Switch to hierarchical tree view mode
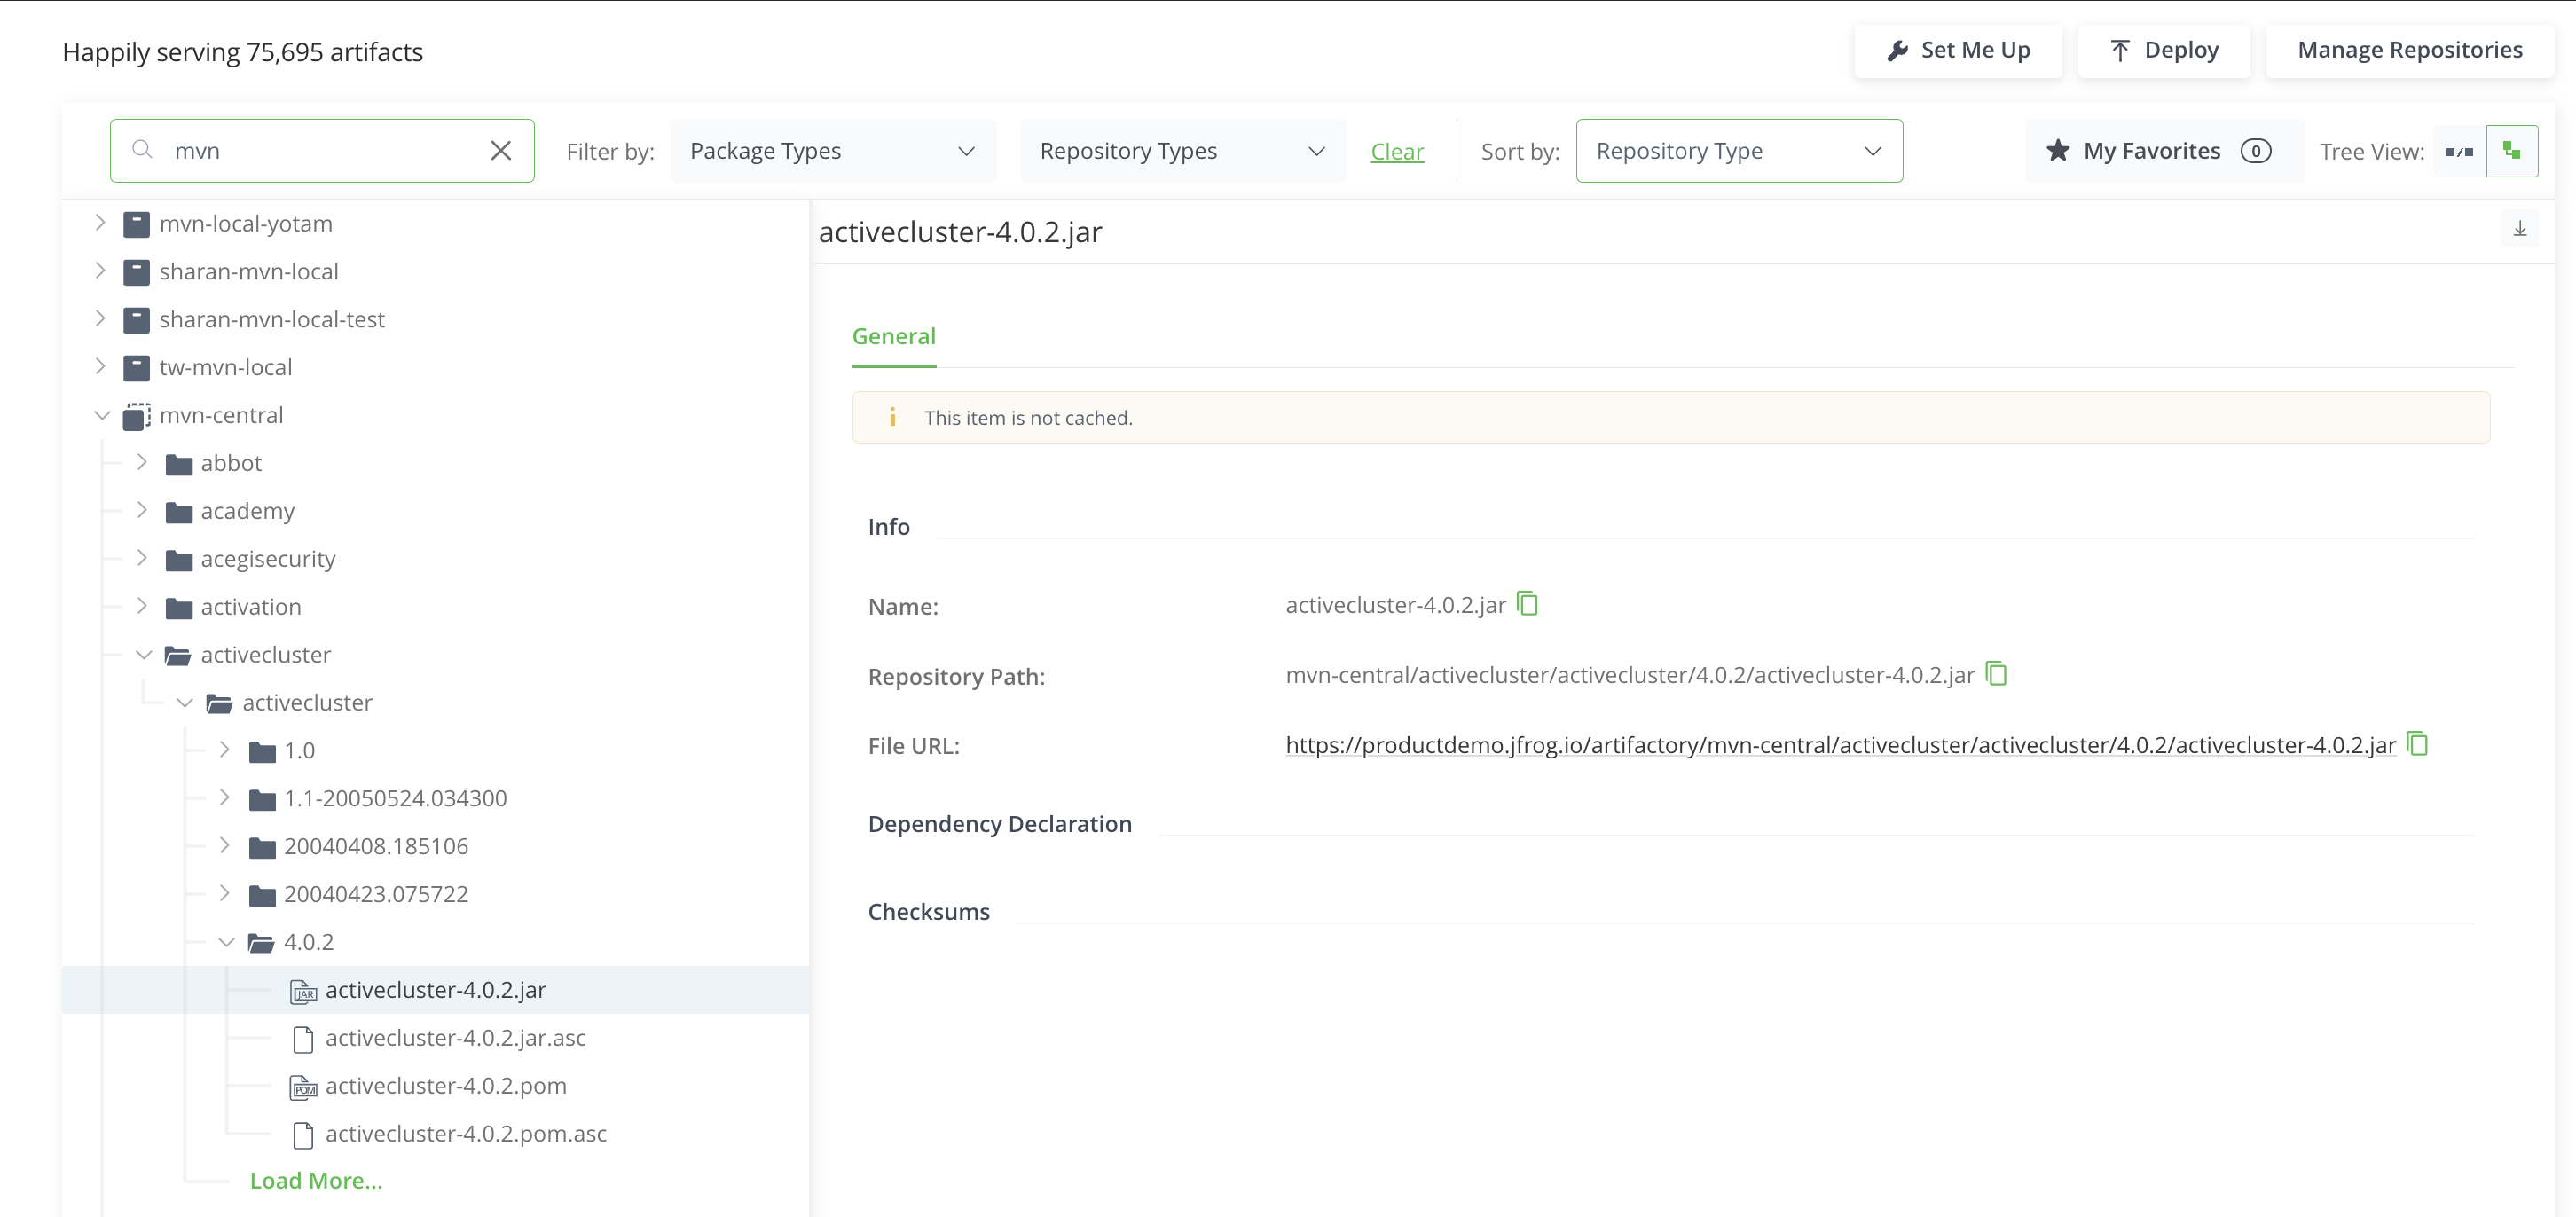 coord(2511,151)
